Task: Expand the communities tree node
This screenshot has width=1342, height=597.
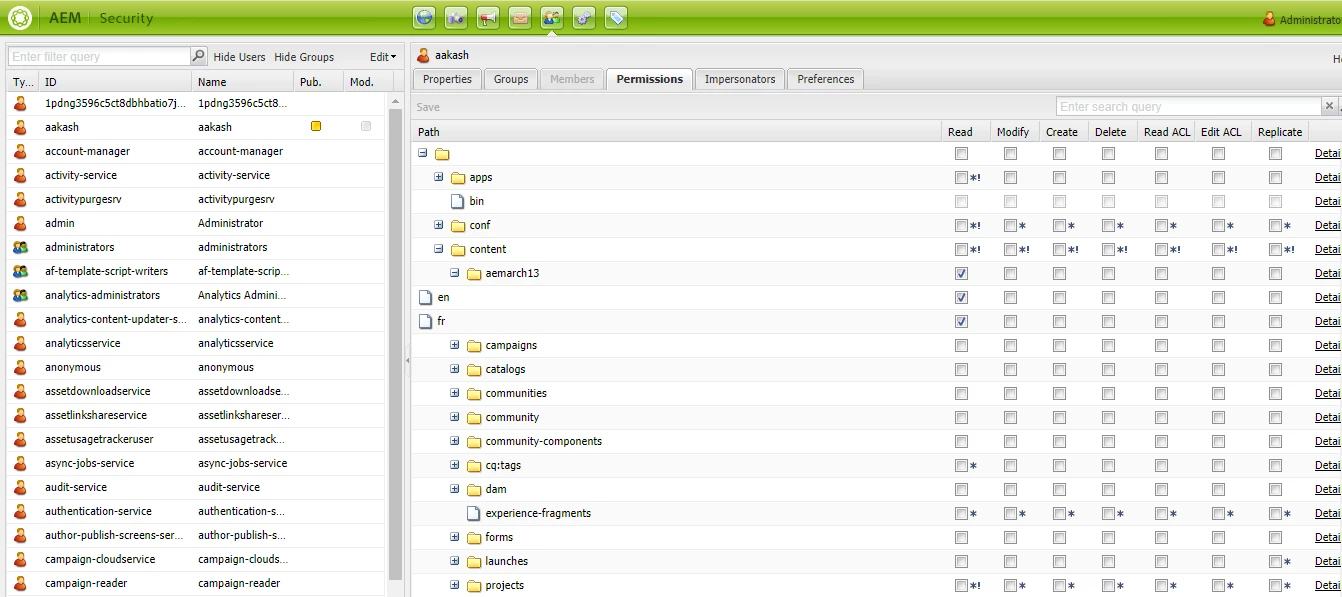Action: click(x=454, y=393)
